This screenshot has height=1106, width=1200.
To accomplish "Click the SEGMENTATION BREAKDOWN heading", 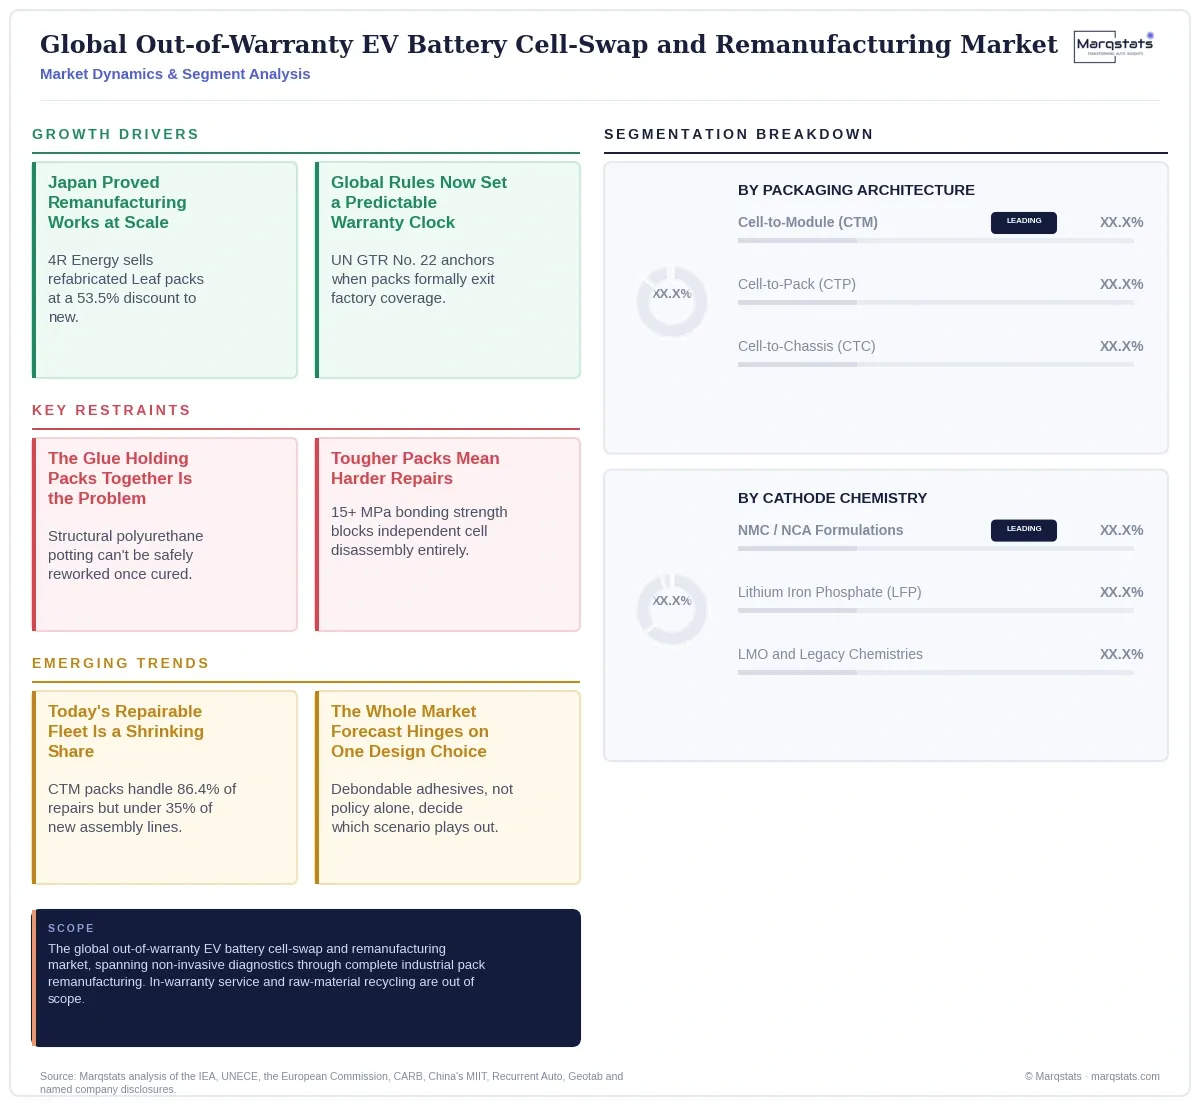I will pos(739,134).
